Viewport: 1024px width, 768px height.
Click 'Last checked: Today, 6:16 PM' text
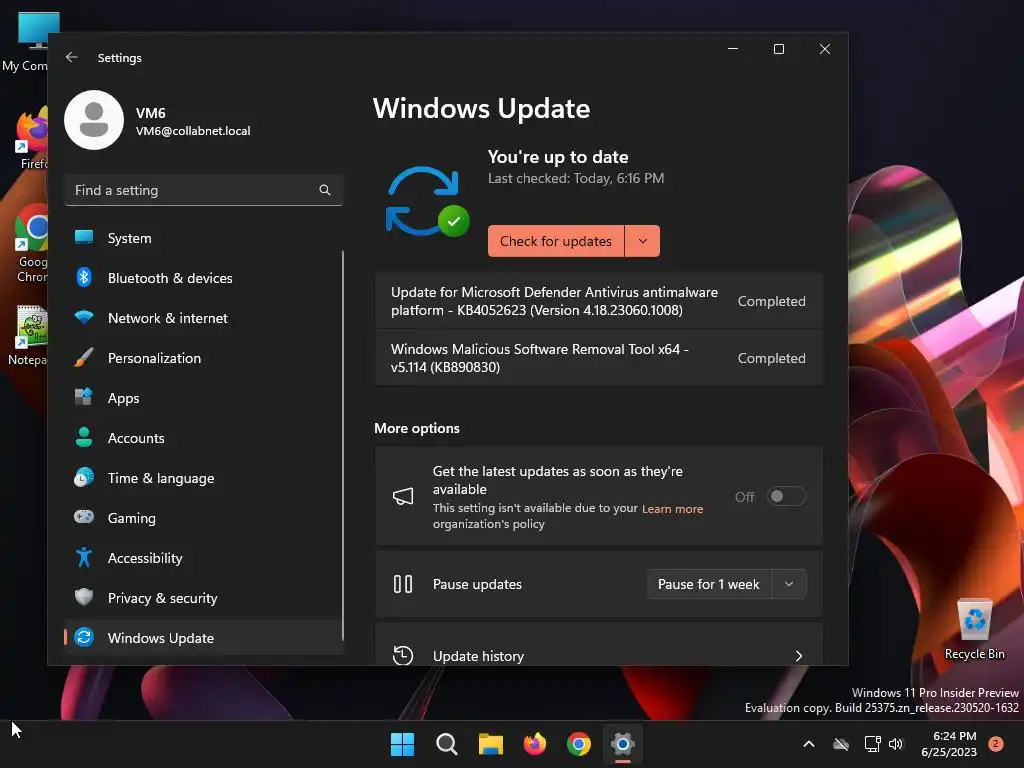(x=575, y=178)
